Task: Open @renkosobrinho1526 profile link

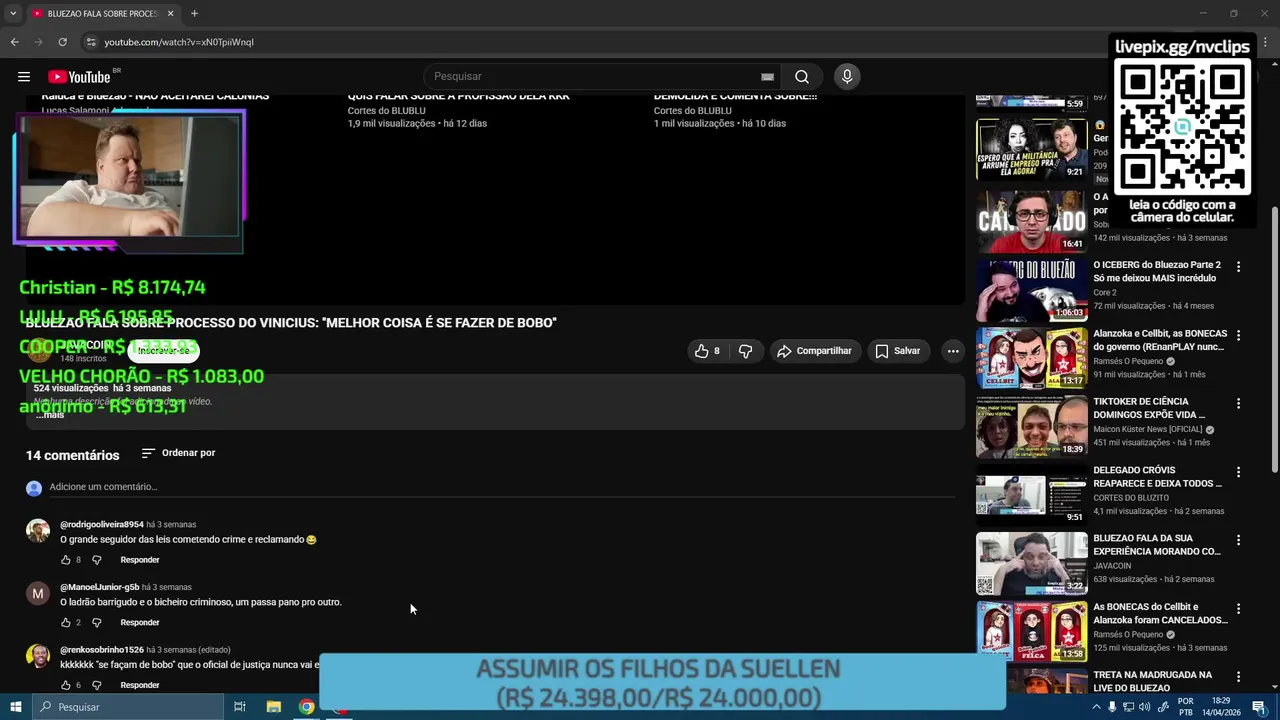Action: 102,650
